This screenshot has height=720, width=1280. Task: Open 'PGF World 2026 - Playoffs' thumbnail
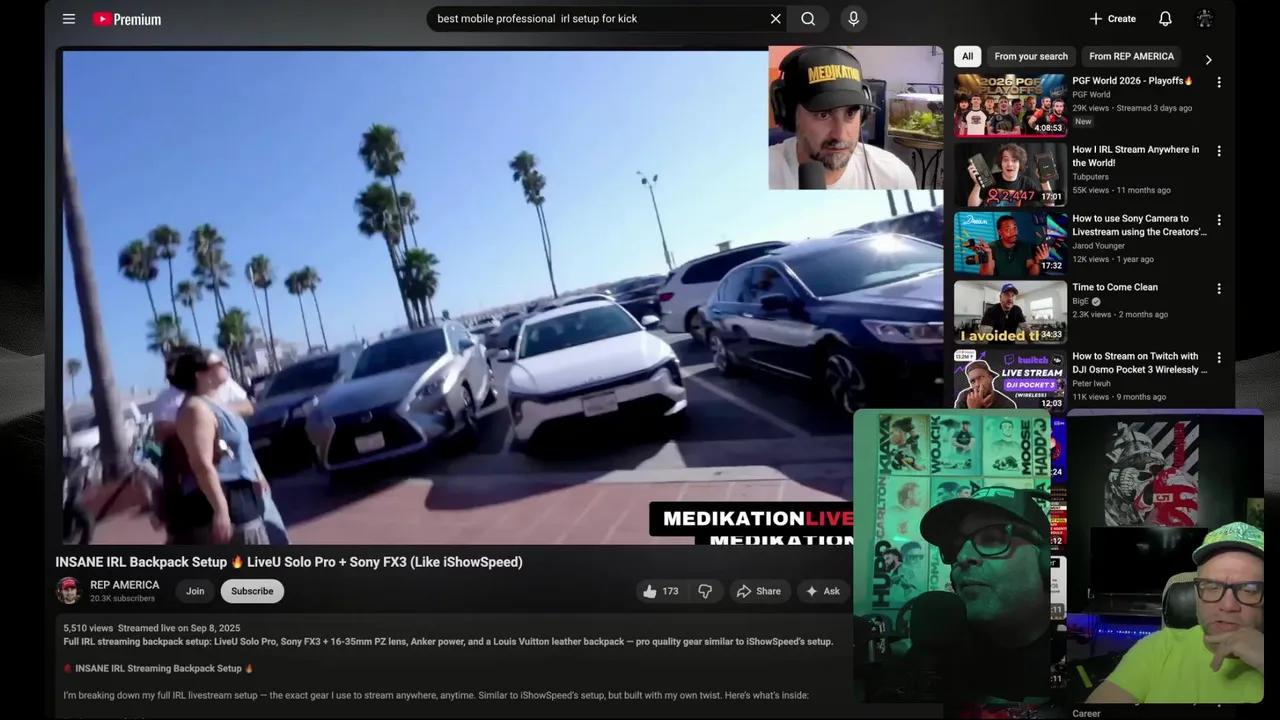(x=1010, y=105)
